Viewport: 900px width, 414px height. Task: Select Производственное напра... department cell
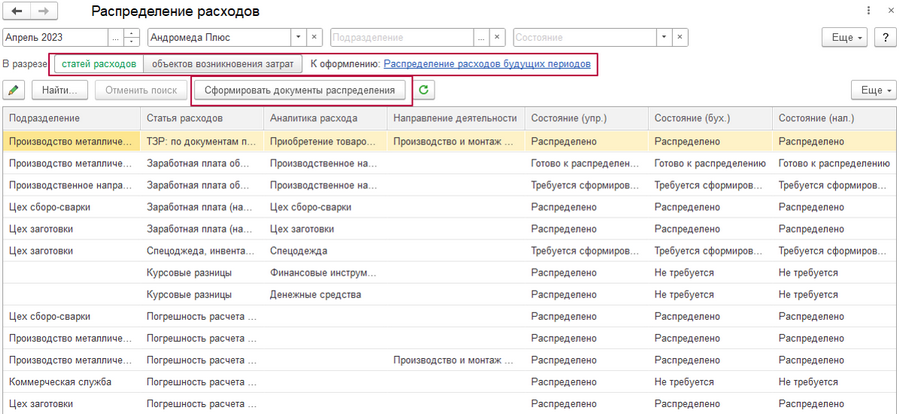pyautogui.click(x=72, y=185)
